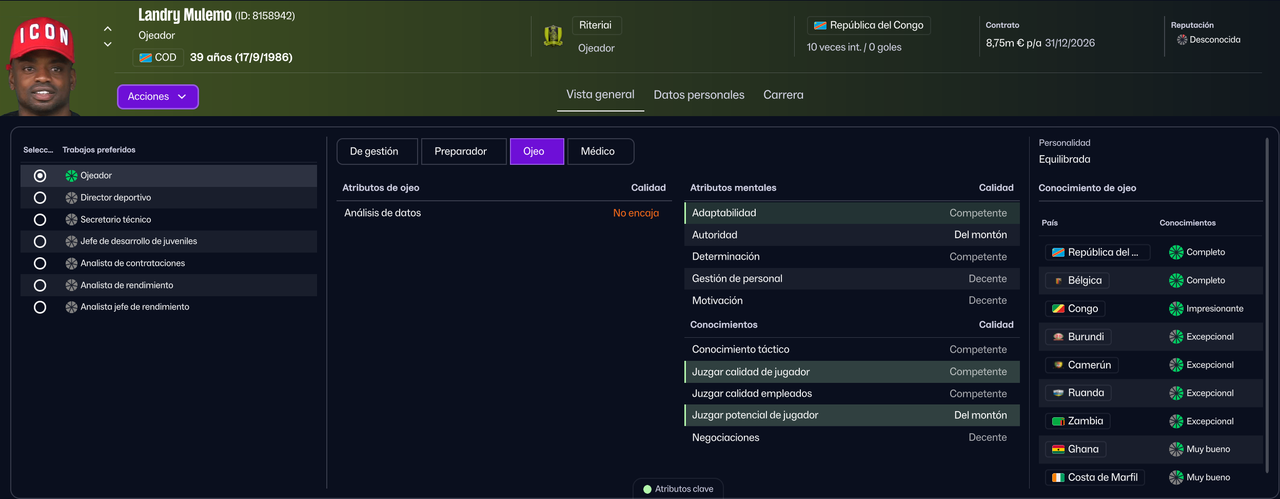The image size is (1280, 499).
Task: Click the Juzgar potencial de jugador row
Action: coord(852,415)
